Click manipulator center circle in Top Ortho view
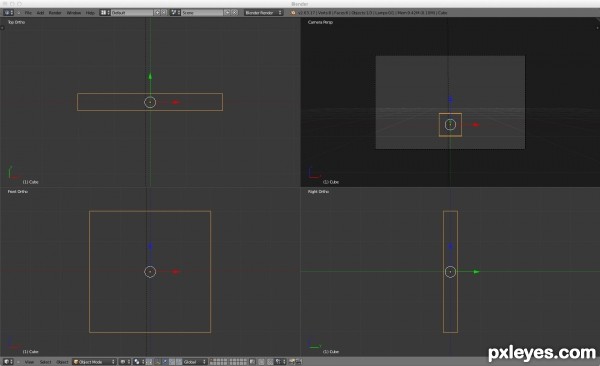 click(x=150, y=102)
